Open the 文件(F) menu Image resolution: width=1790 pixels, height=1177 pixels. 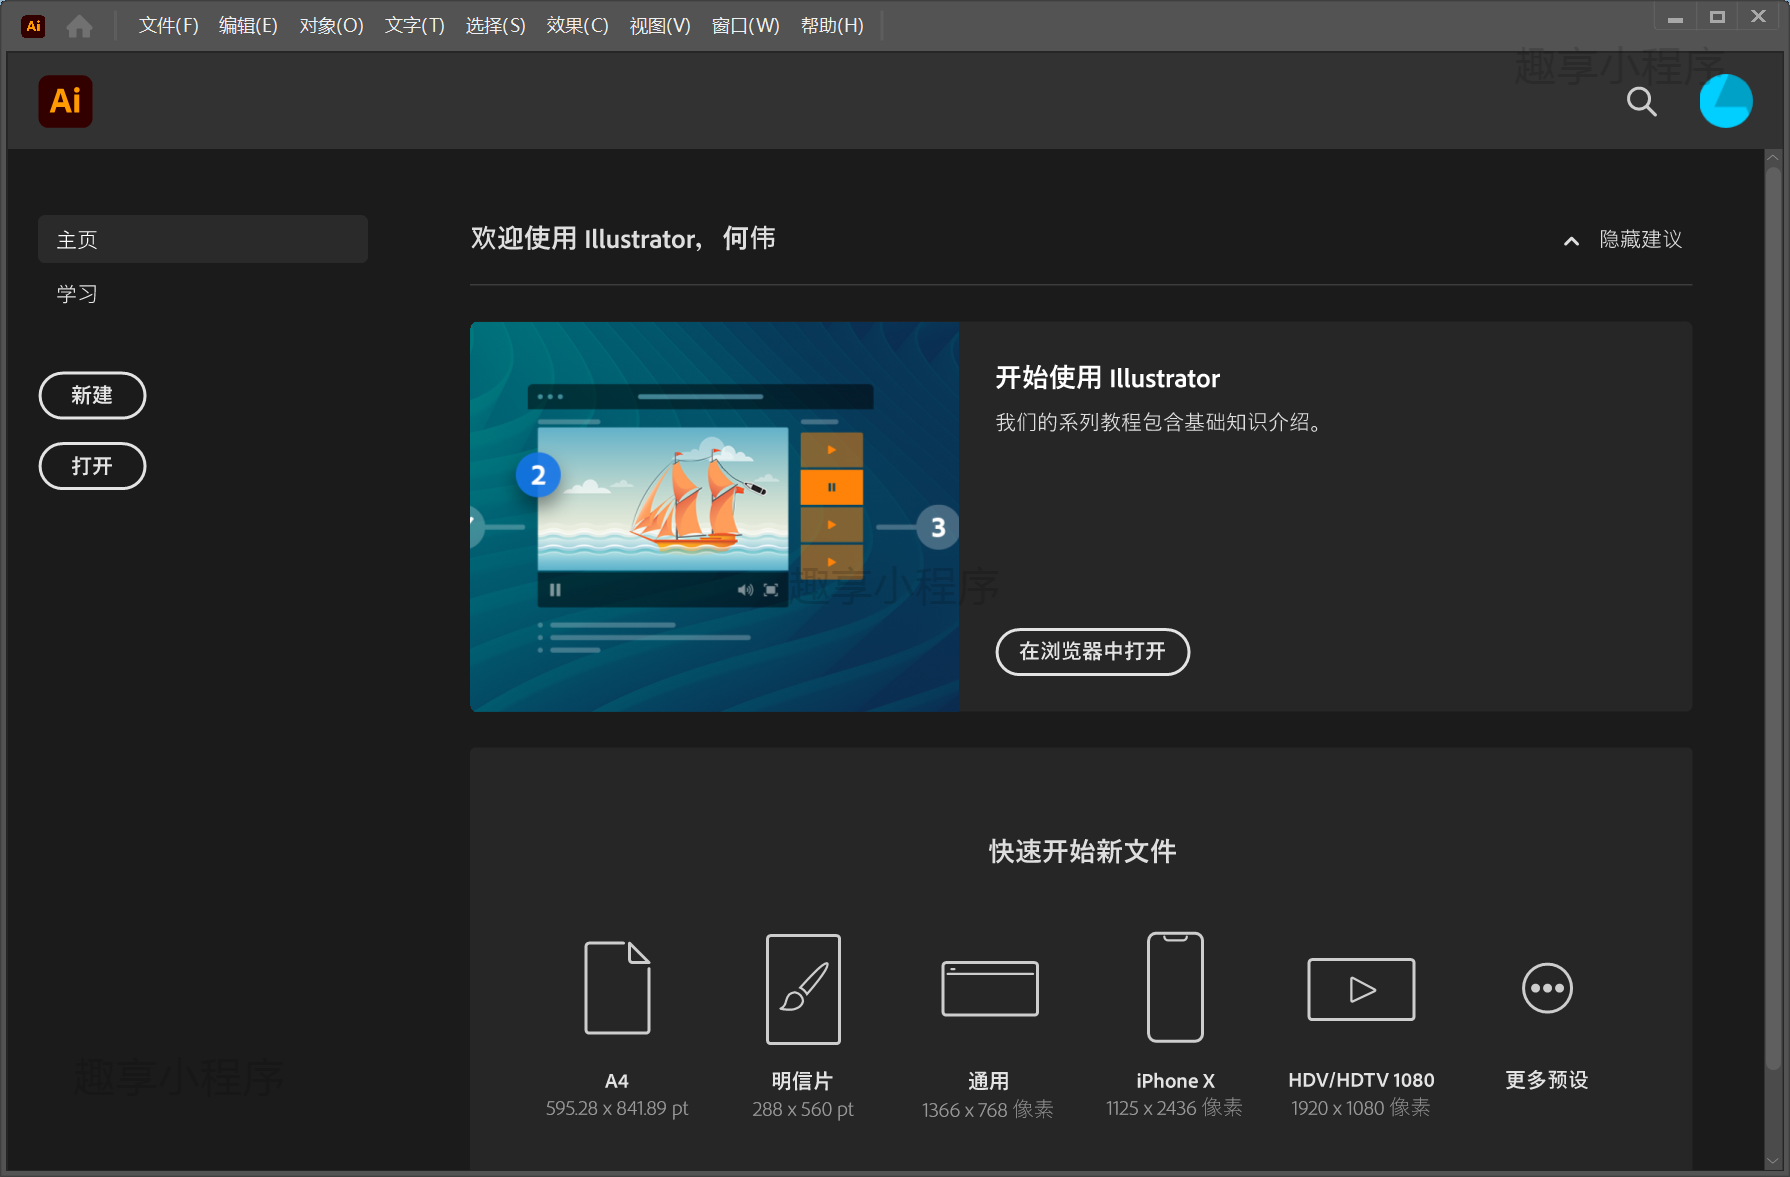click(168, 26)
